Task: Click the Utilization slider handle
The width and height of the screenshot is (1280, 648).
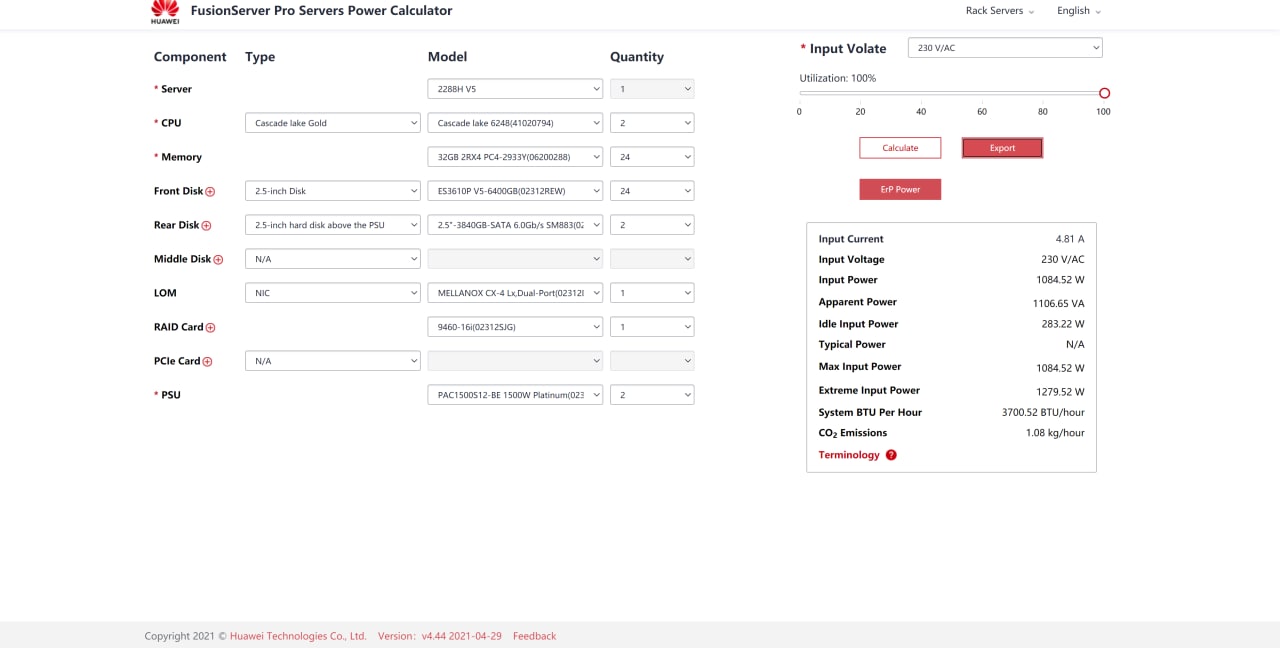Action: click(1104, 93)
